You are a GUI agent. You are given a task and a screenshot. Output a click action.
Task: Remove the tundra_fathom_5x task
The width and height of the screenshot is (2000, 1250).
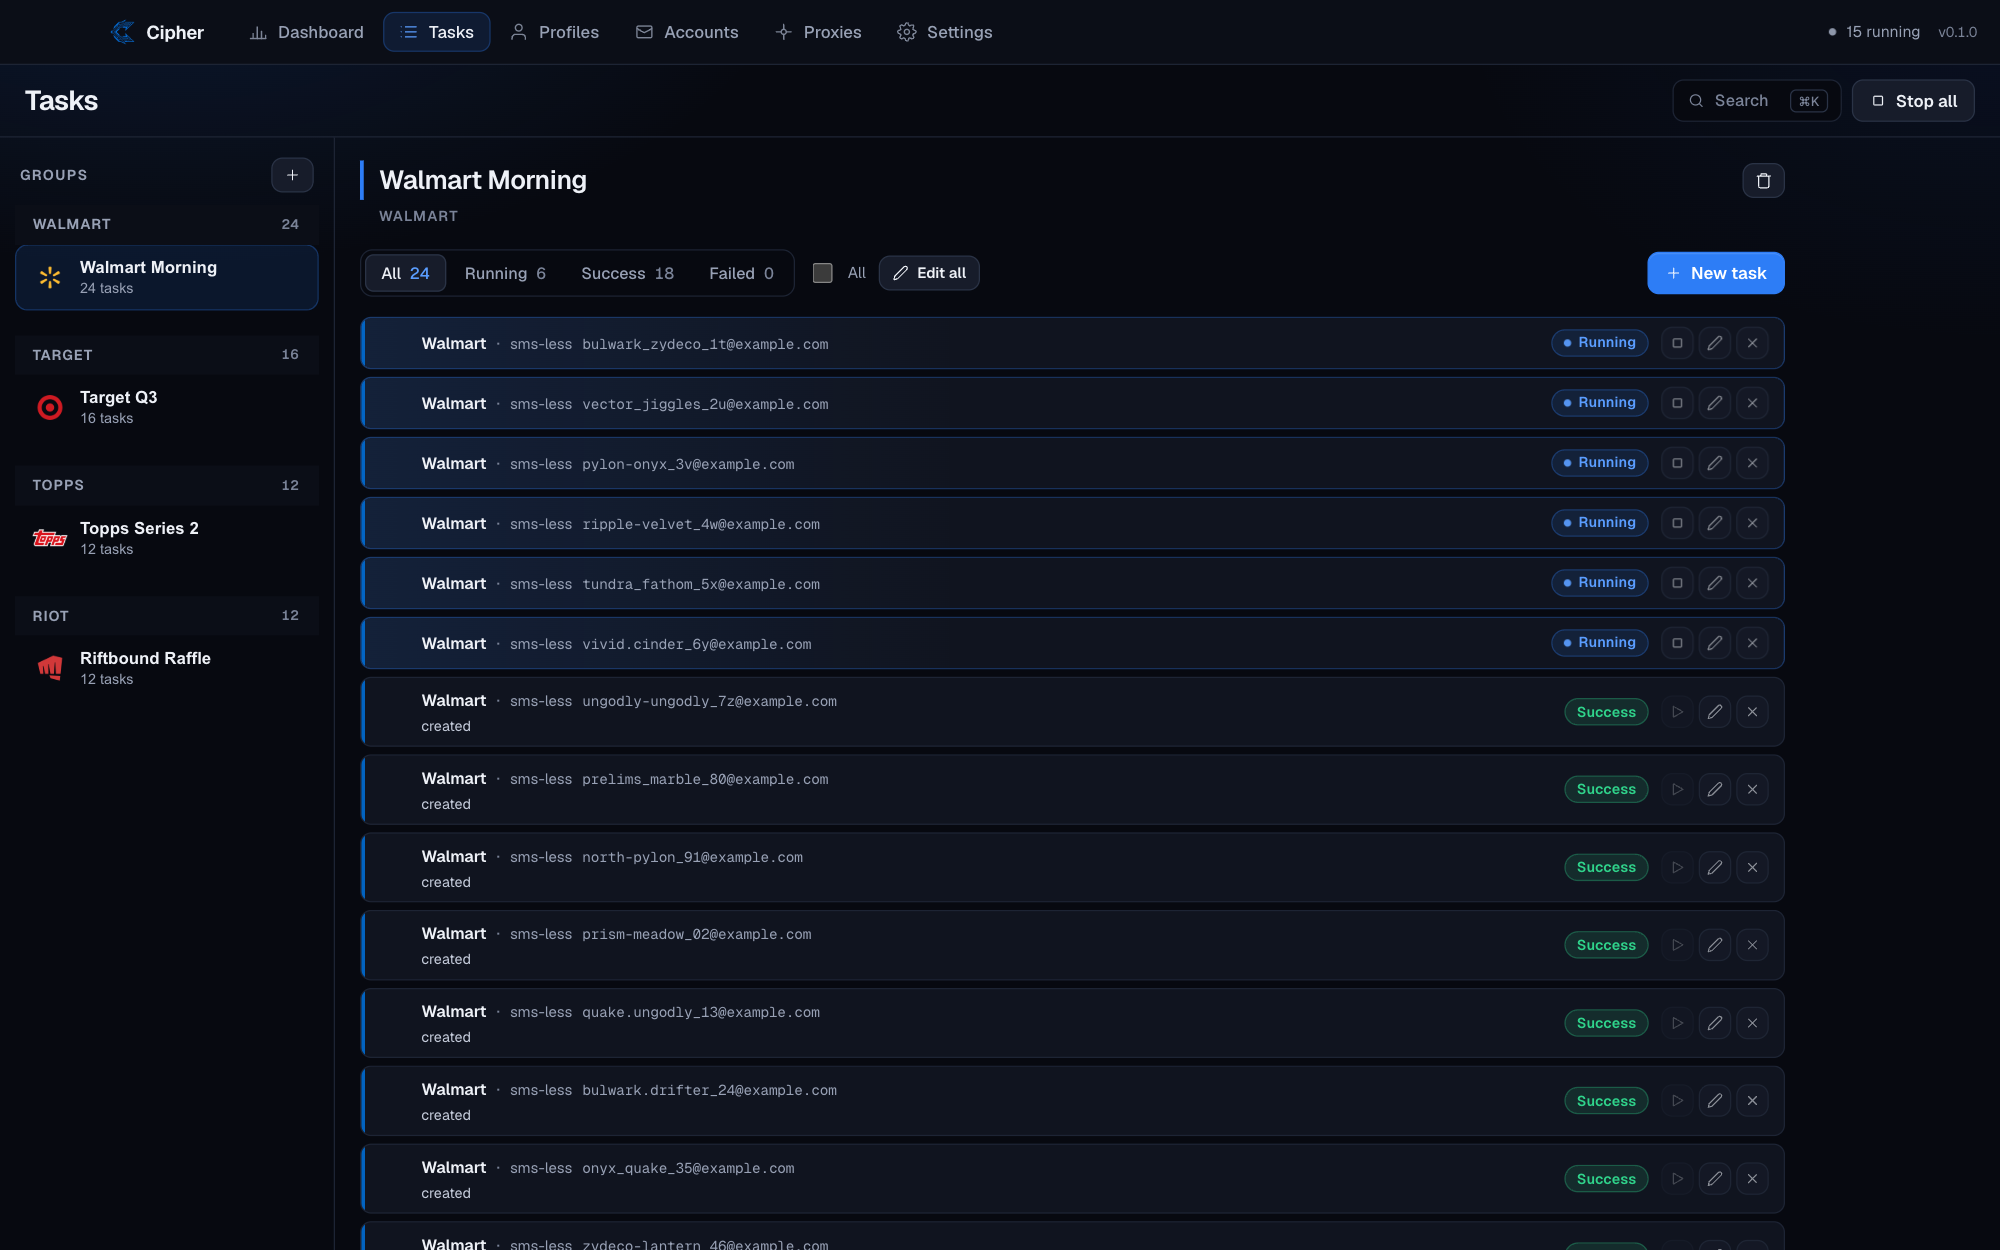click(x=1752, y=583)
